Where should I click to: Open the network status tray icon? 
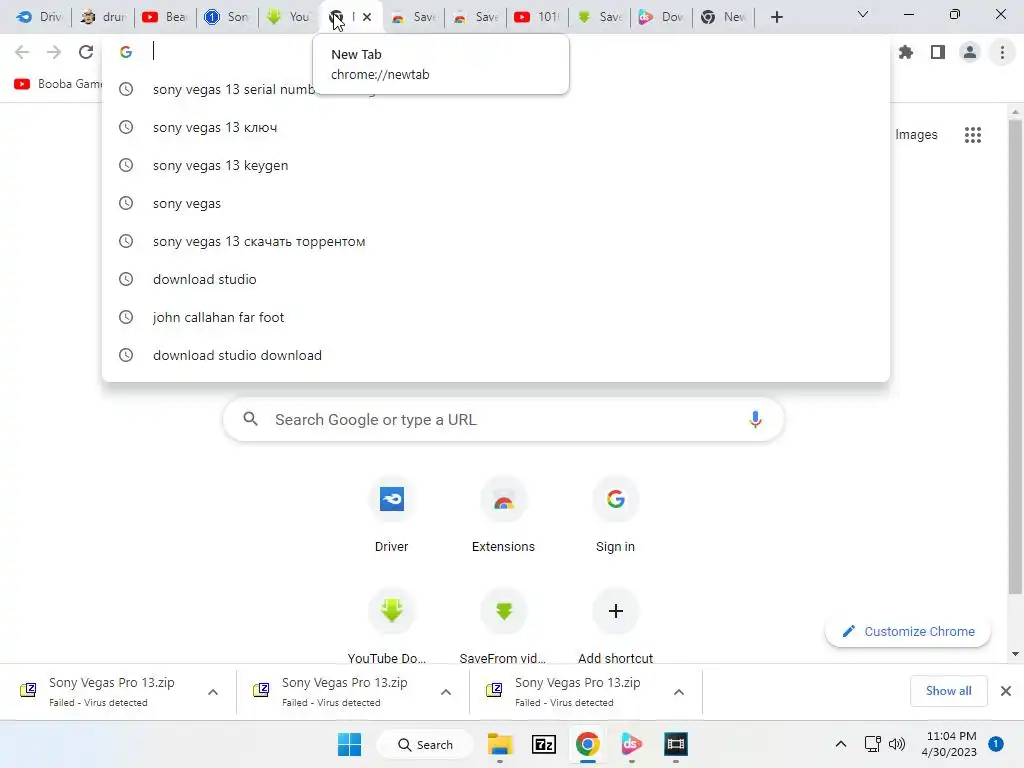point(872,744)
